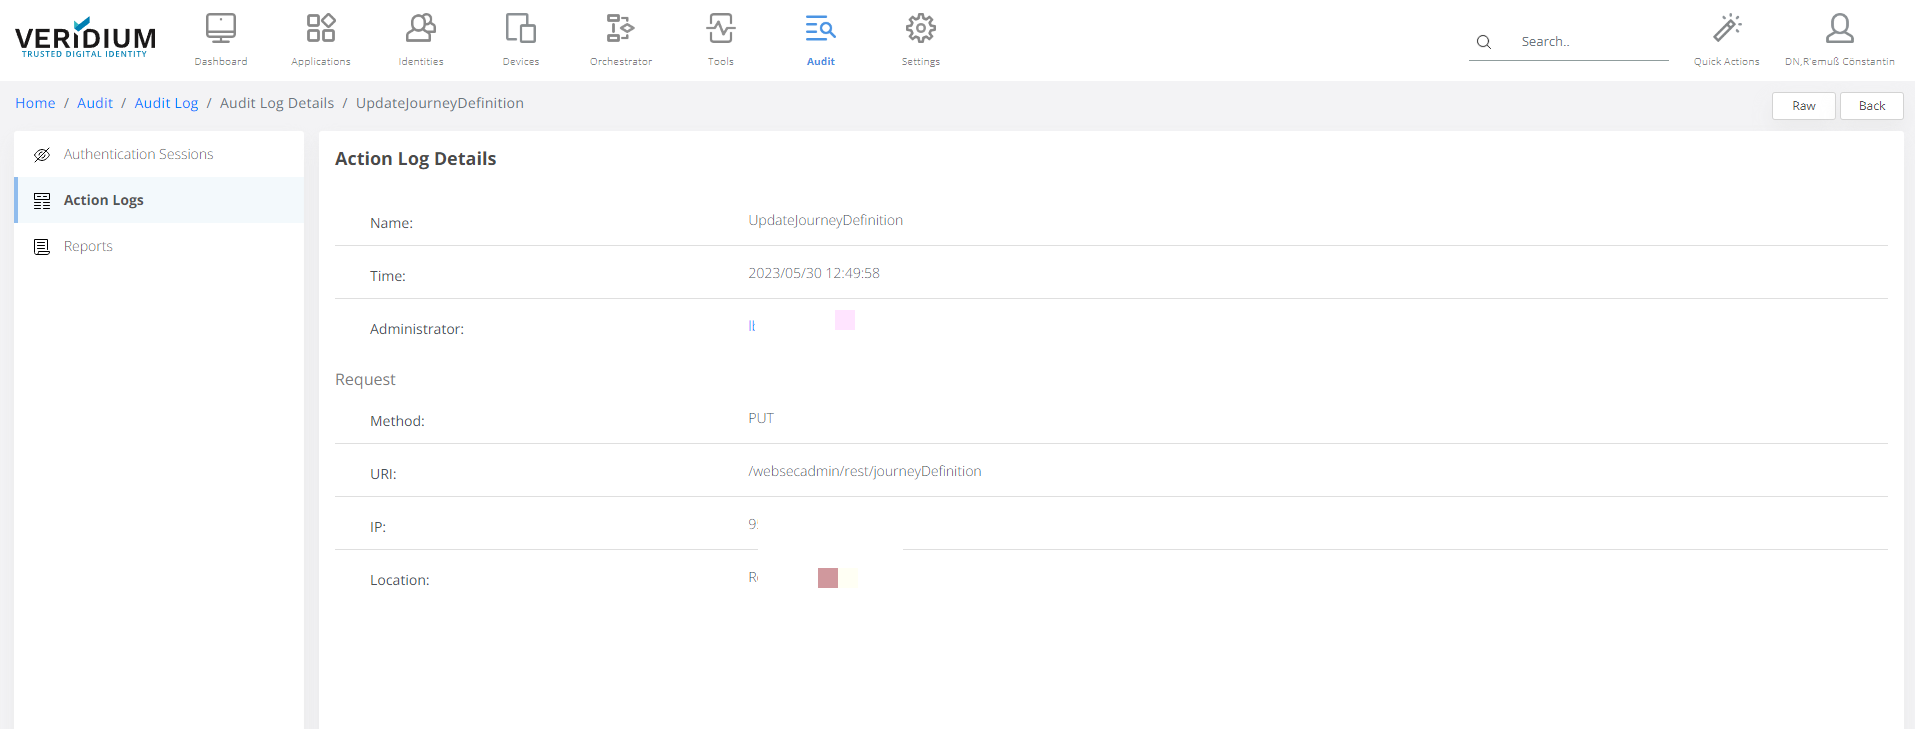Open Reports in the sidebar
The width and height of the screenshot is (1915, 729).
click(88, 247)
